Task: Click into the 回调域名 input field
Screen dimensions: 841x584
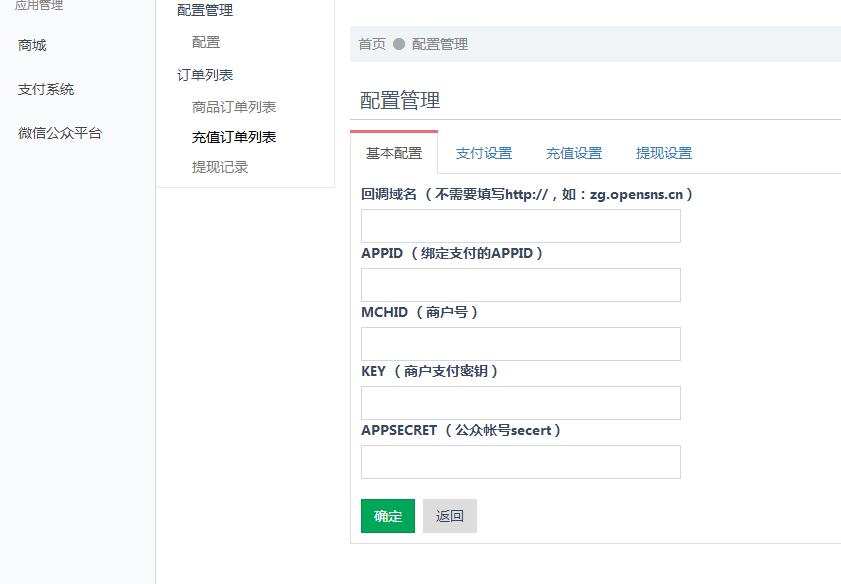Action: click(x=519, y=225)
